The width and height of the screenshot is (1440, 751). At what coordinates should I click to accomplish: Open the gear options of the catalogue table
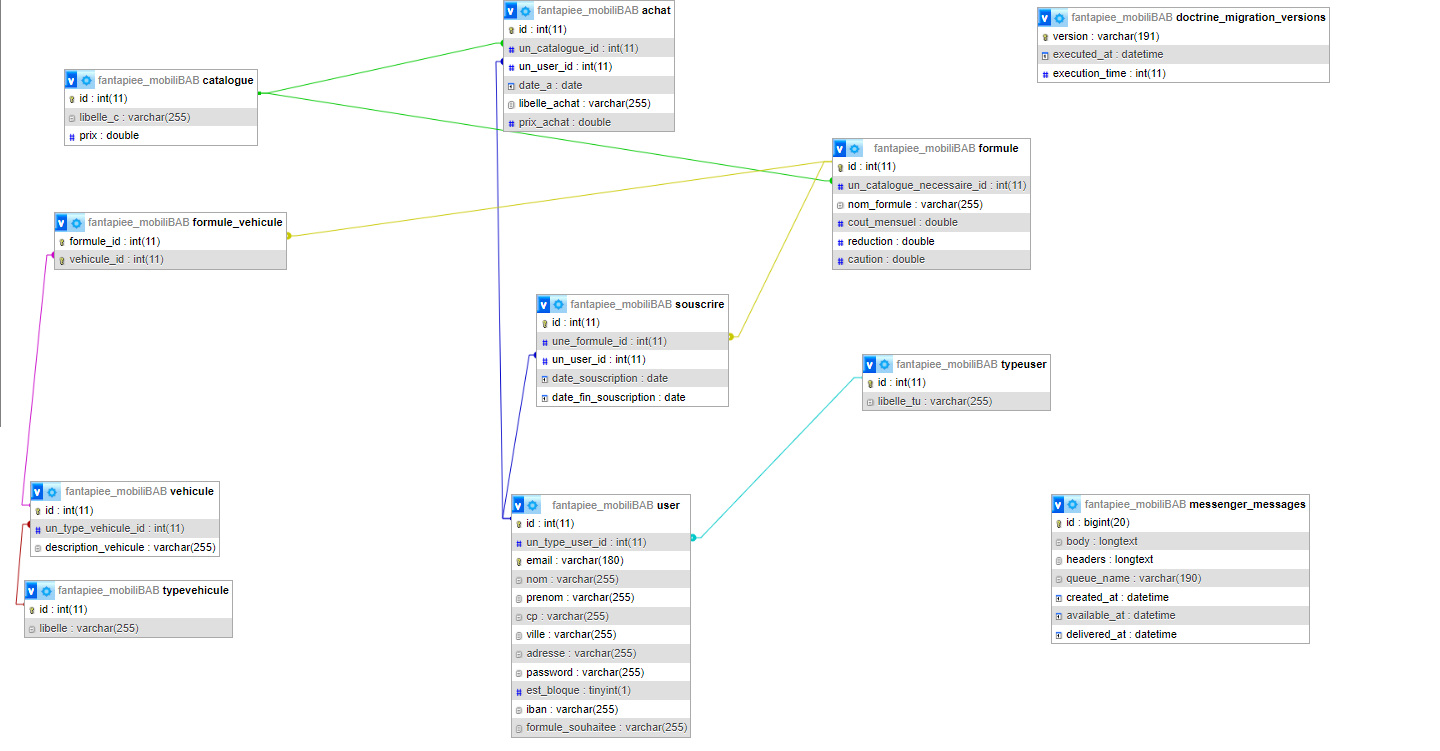pos(87,80)
